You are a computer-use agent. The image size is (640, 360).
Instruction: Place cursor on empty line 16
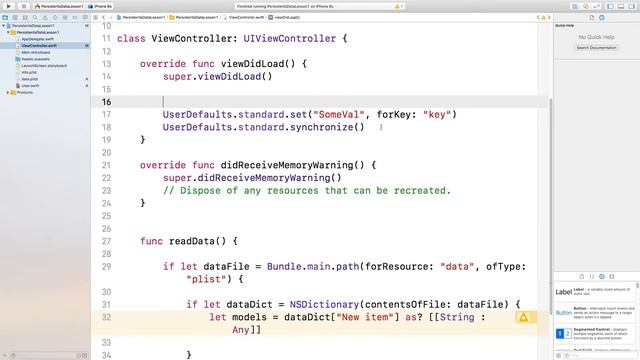coord(320,102)
